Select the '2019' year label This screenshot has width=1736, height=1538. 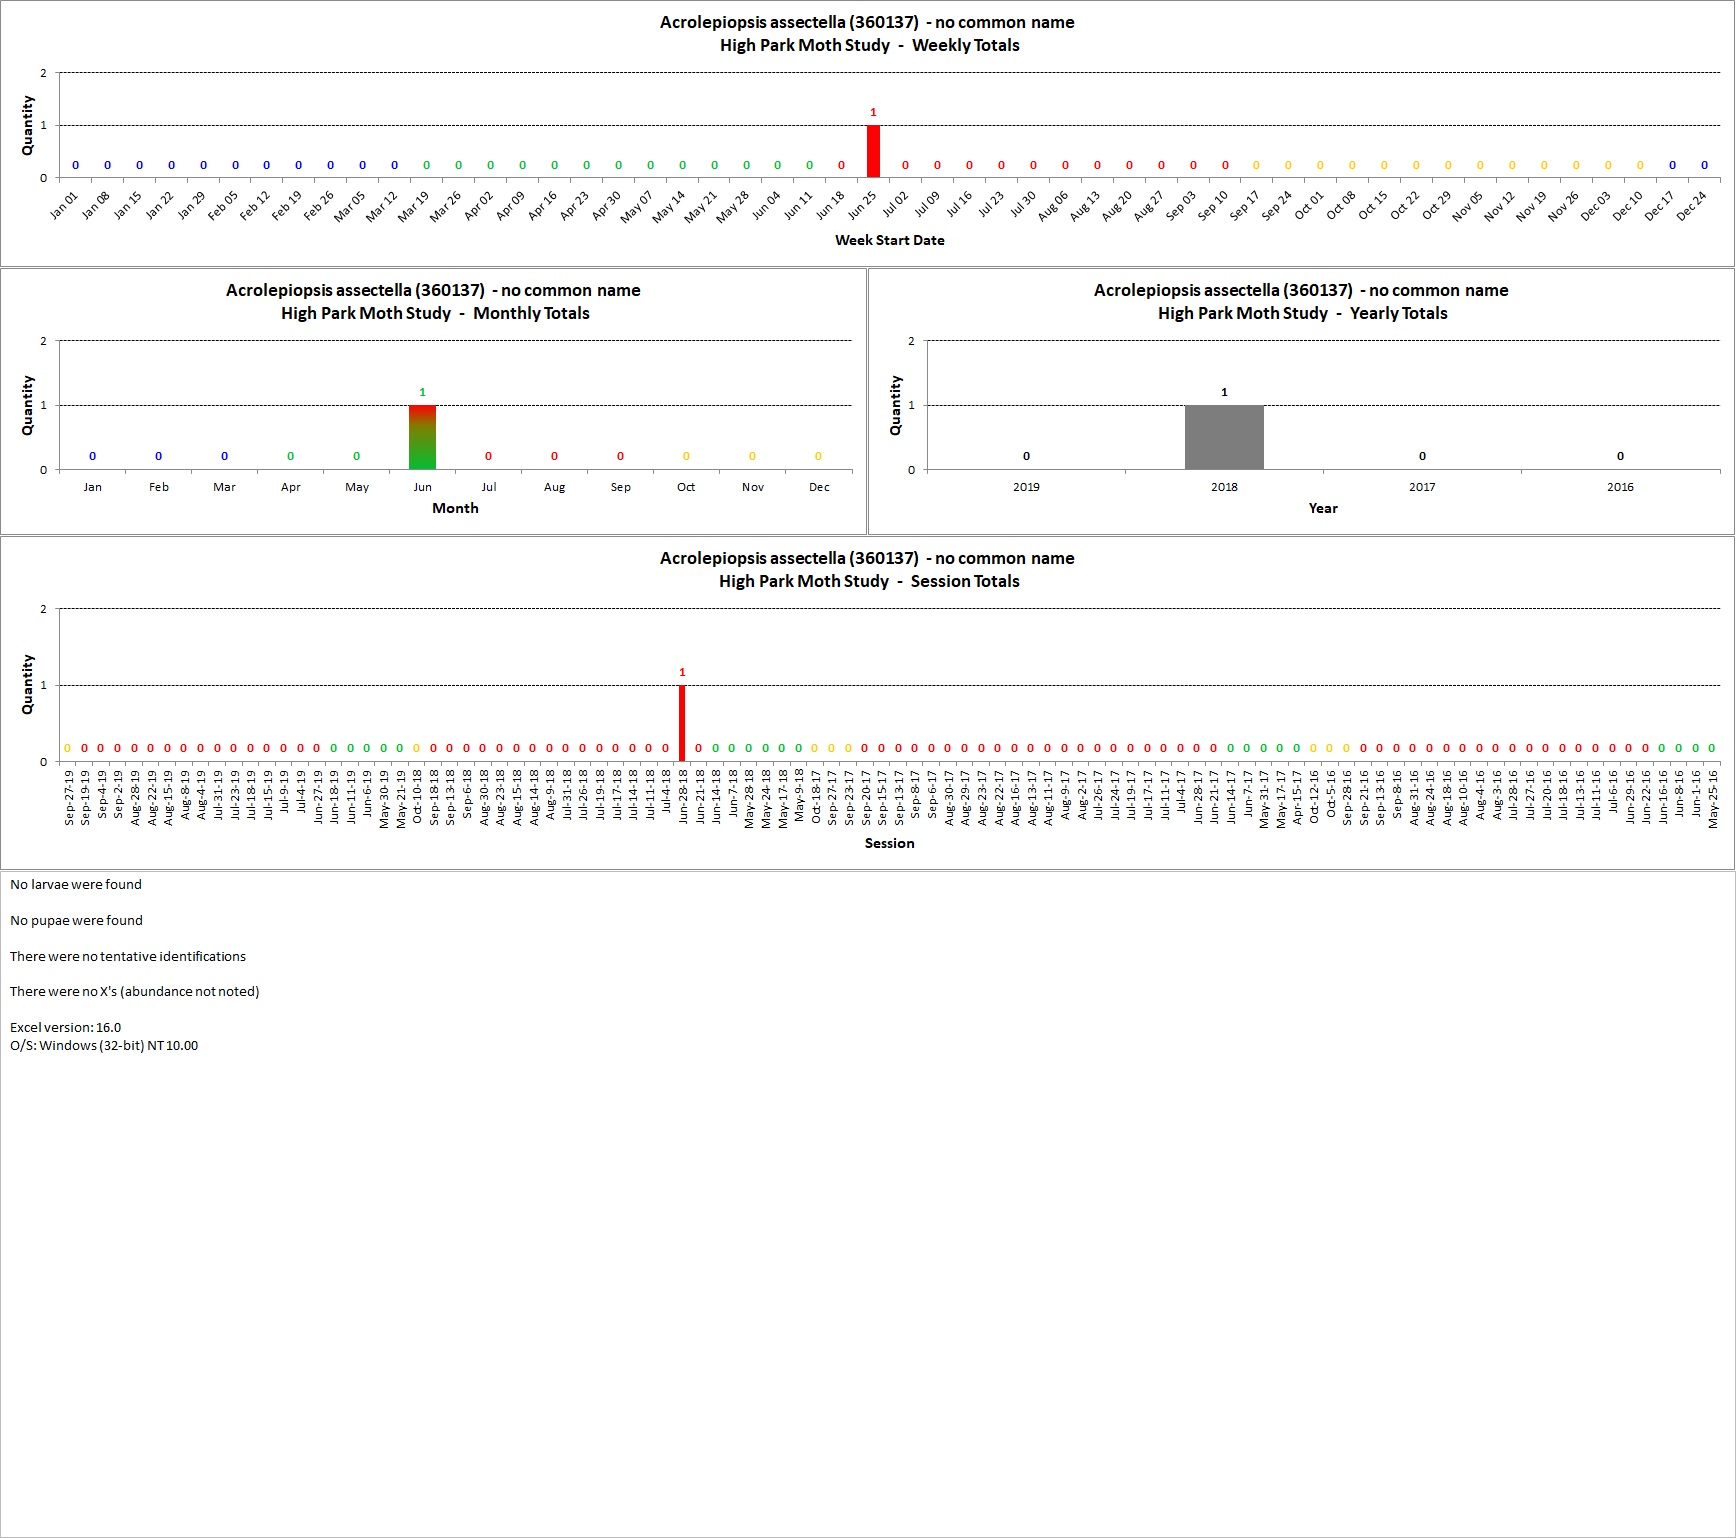[x=1026, y=487]
